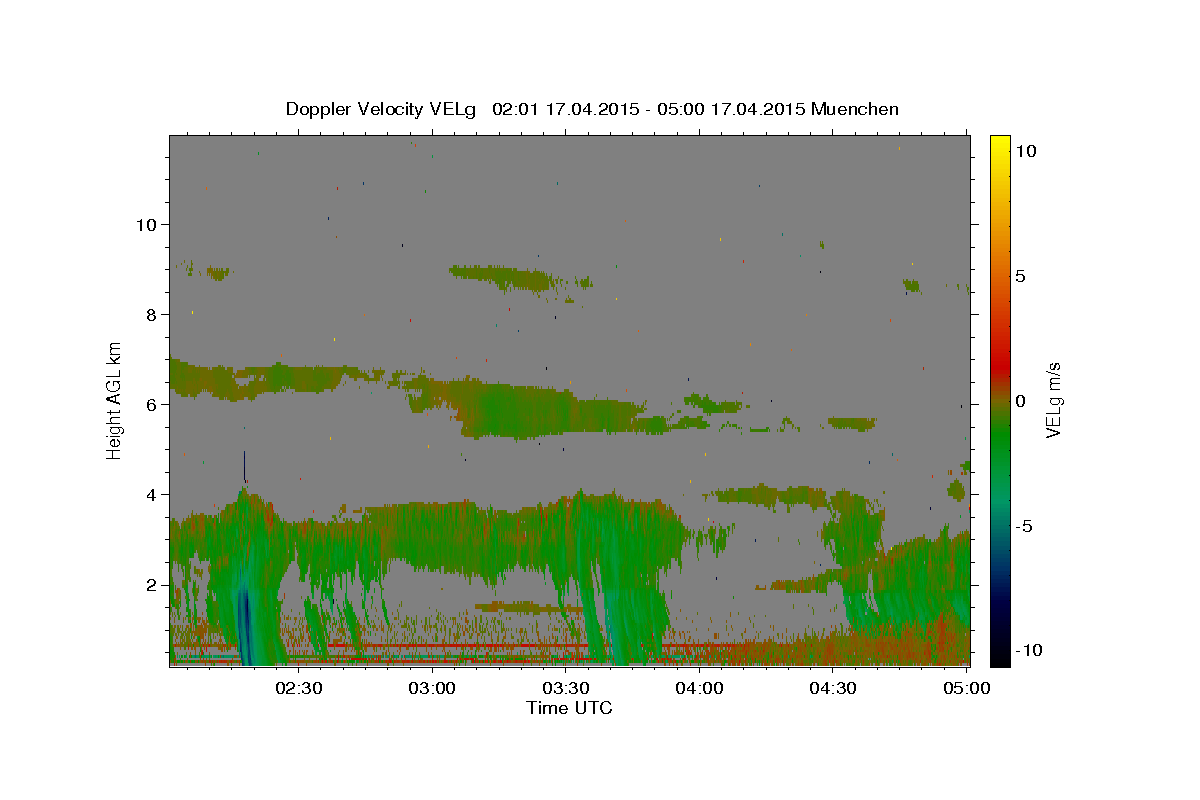Click the colorbar value -5
The height and width of the screenshot is (800, 1200).
(x=1024, y=526)
